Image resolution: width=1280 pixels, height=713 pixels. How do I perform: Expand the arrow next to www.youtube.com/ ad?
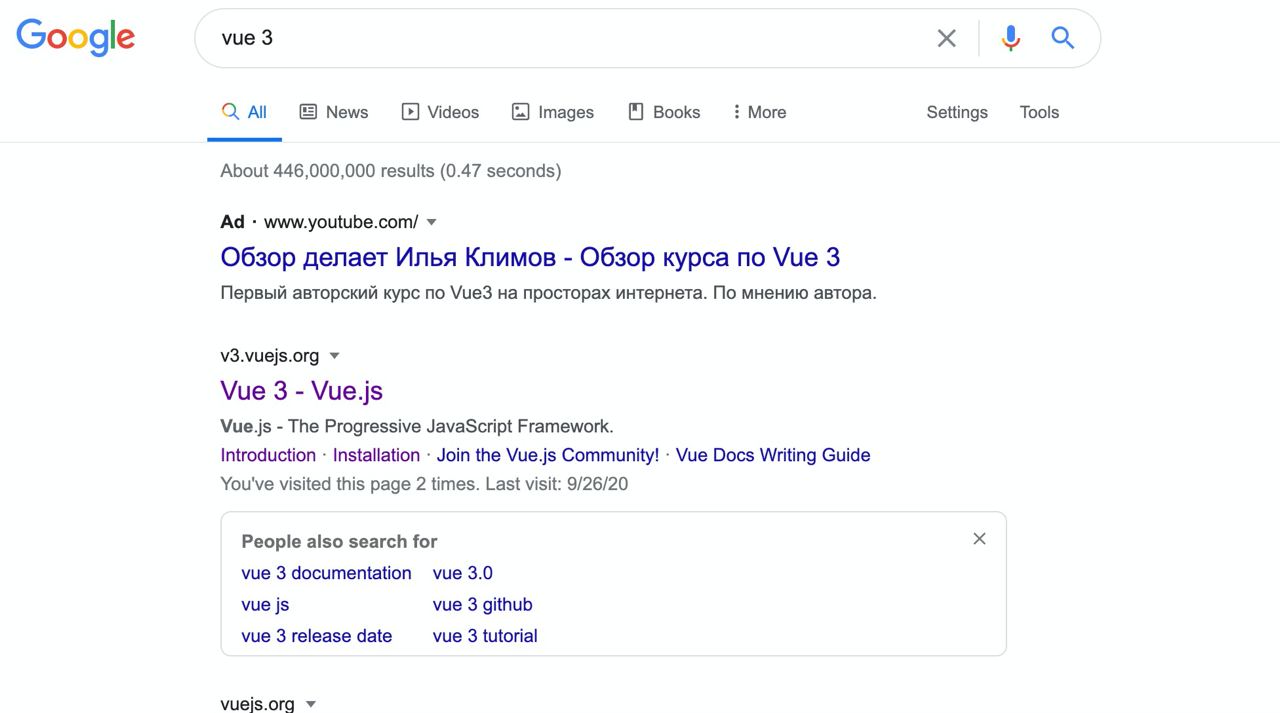(432, 222)
